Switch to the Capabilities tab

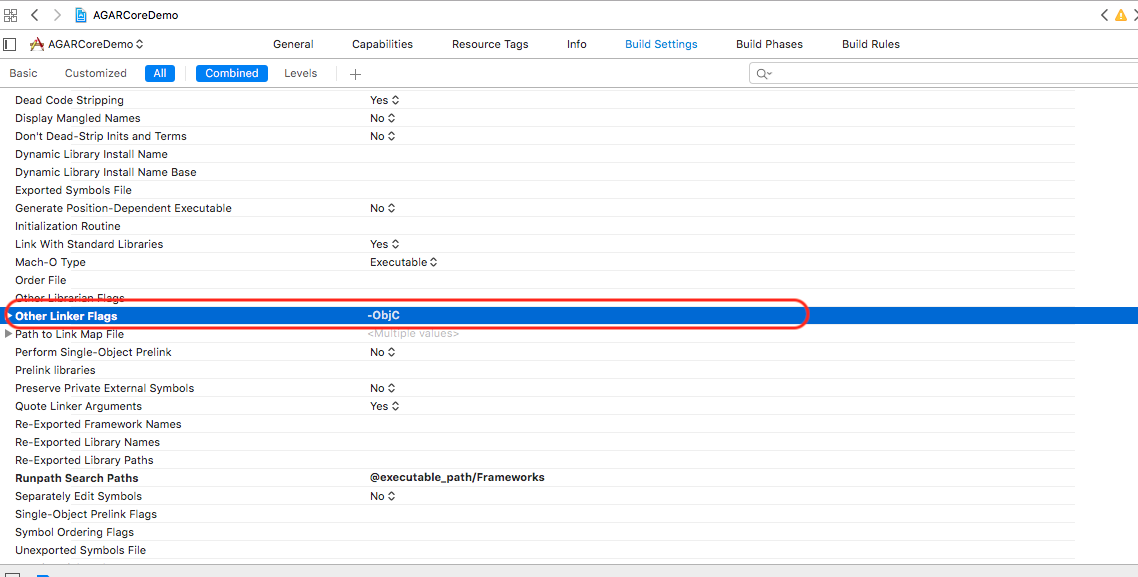coord(382,44)
